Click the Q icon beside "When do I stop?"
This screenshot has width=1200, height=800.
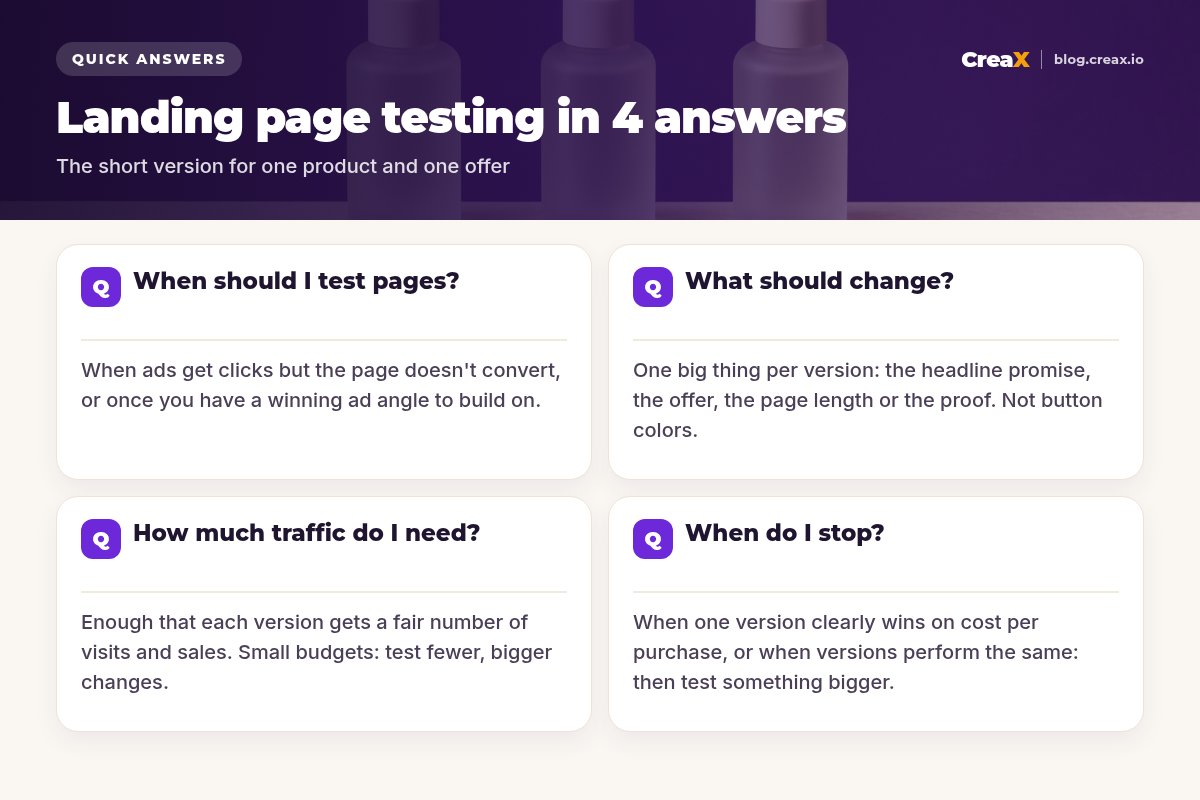[653, 539]
